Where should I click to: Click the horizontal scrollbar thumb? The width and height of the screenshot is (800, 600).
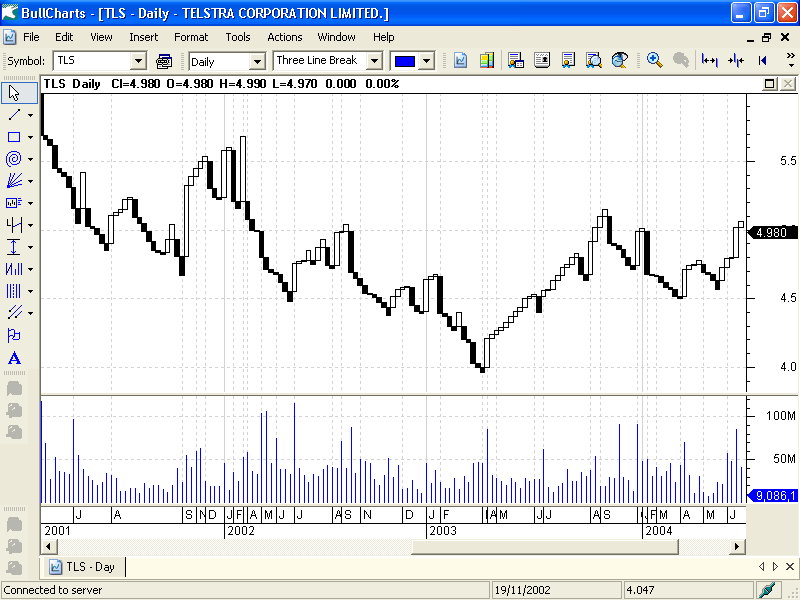point(545,547)
